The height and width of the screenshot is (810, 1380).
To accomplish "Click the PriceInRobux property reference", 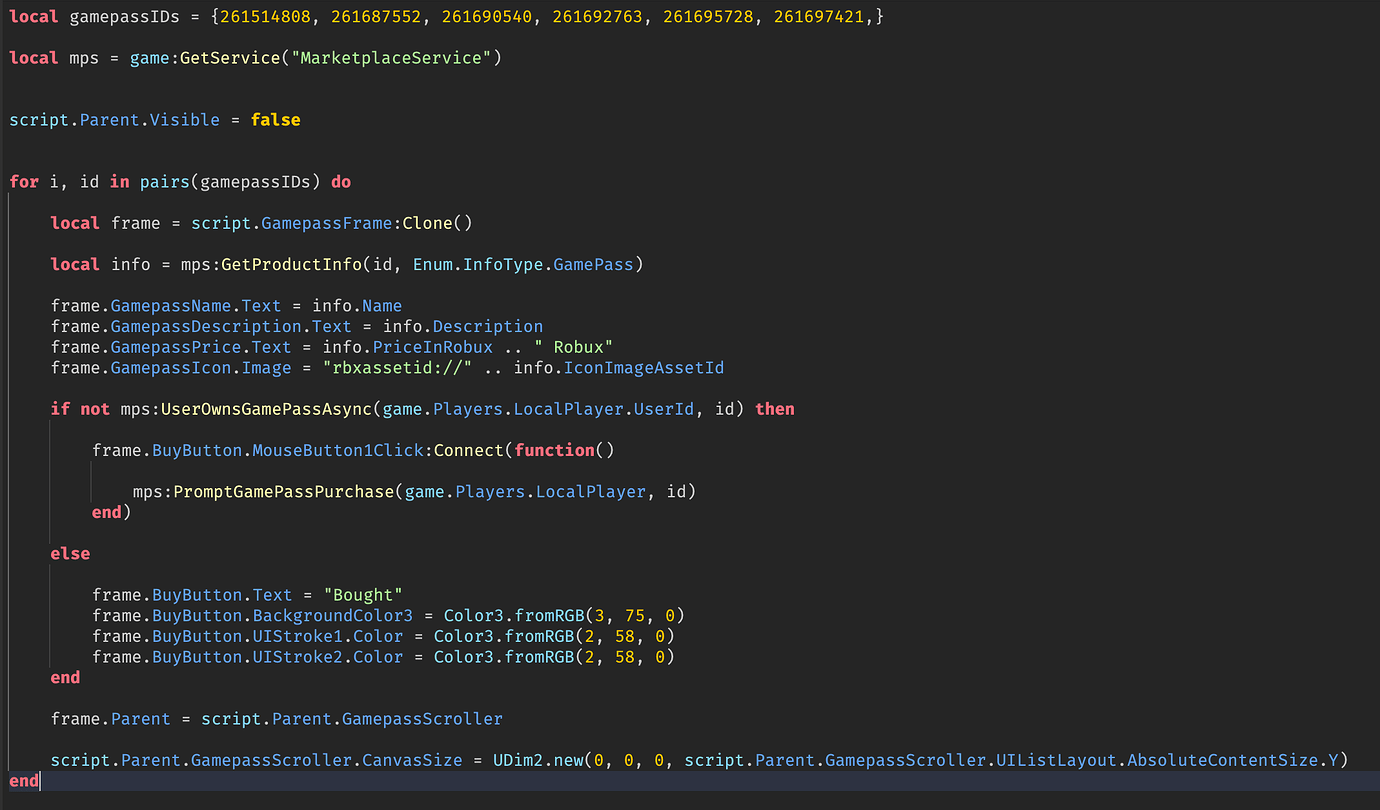I will (432, 346).
